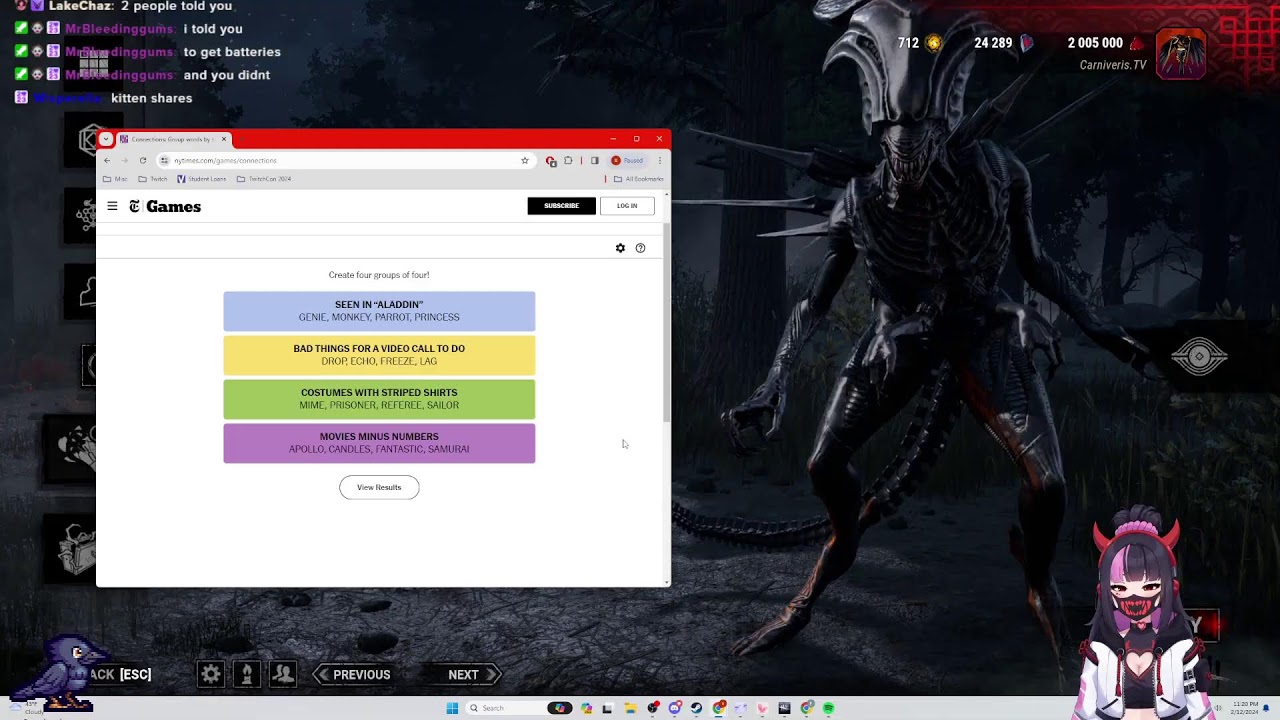Open the Twitch bookmarks folder

click(x=153, y=179)
